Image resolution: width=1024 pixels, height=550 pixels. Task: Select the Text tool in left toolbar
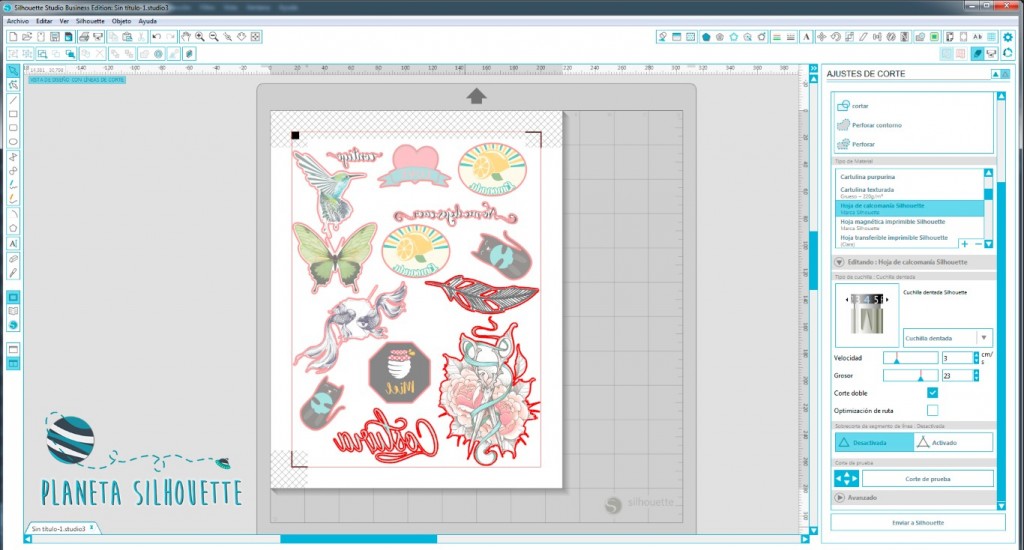pyautogui.click(x=13, y=244)
